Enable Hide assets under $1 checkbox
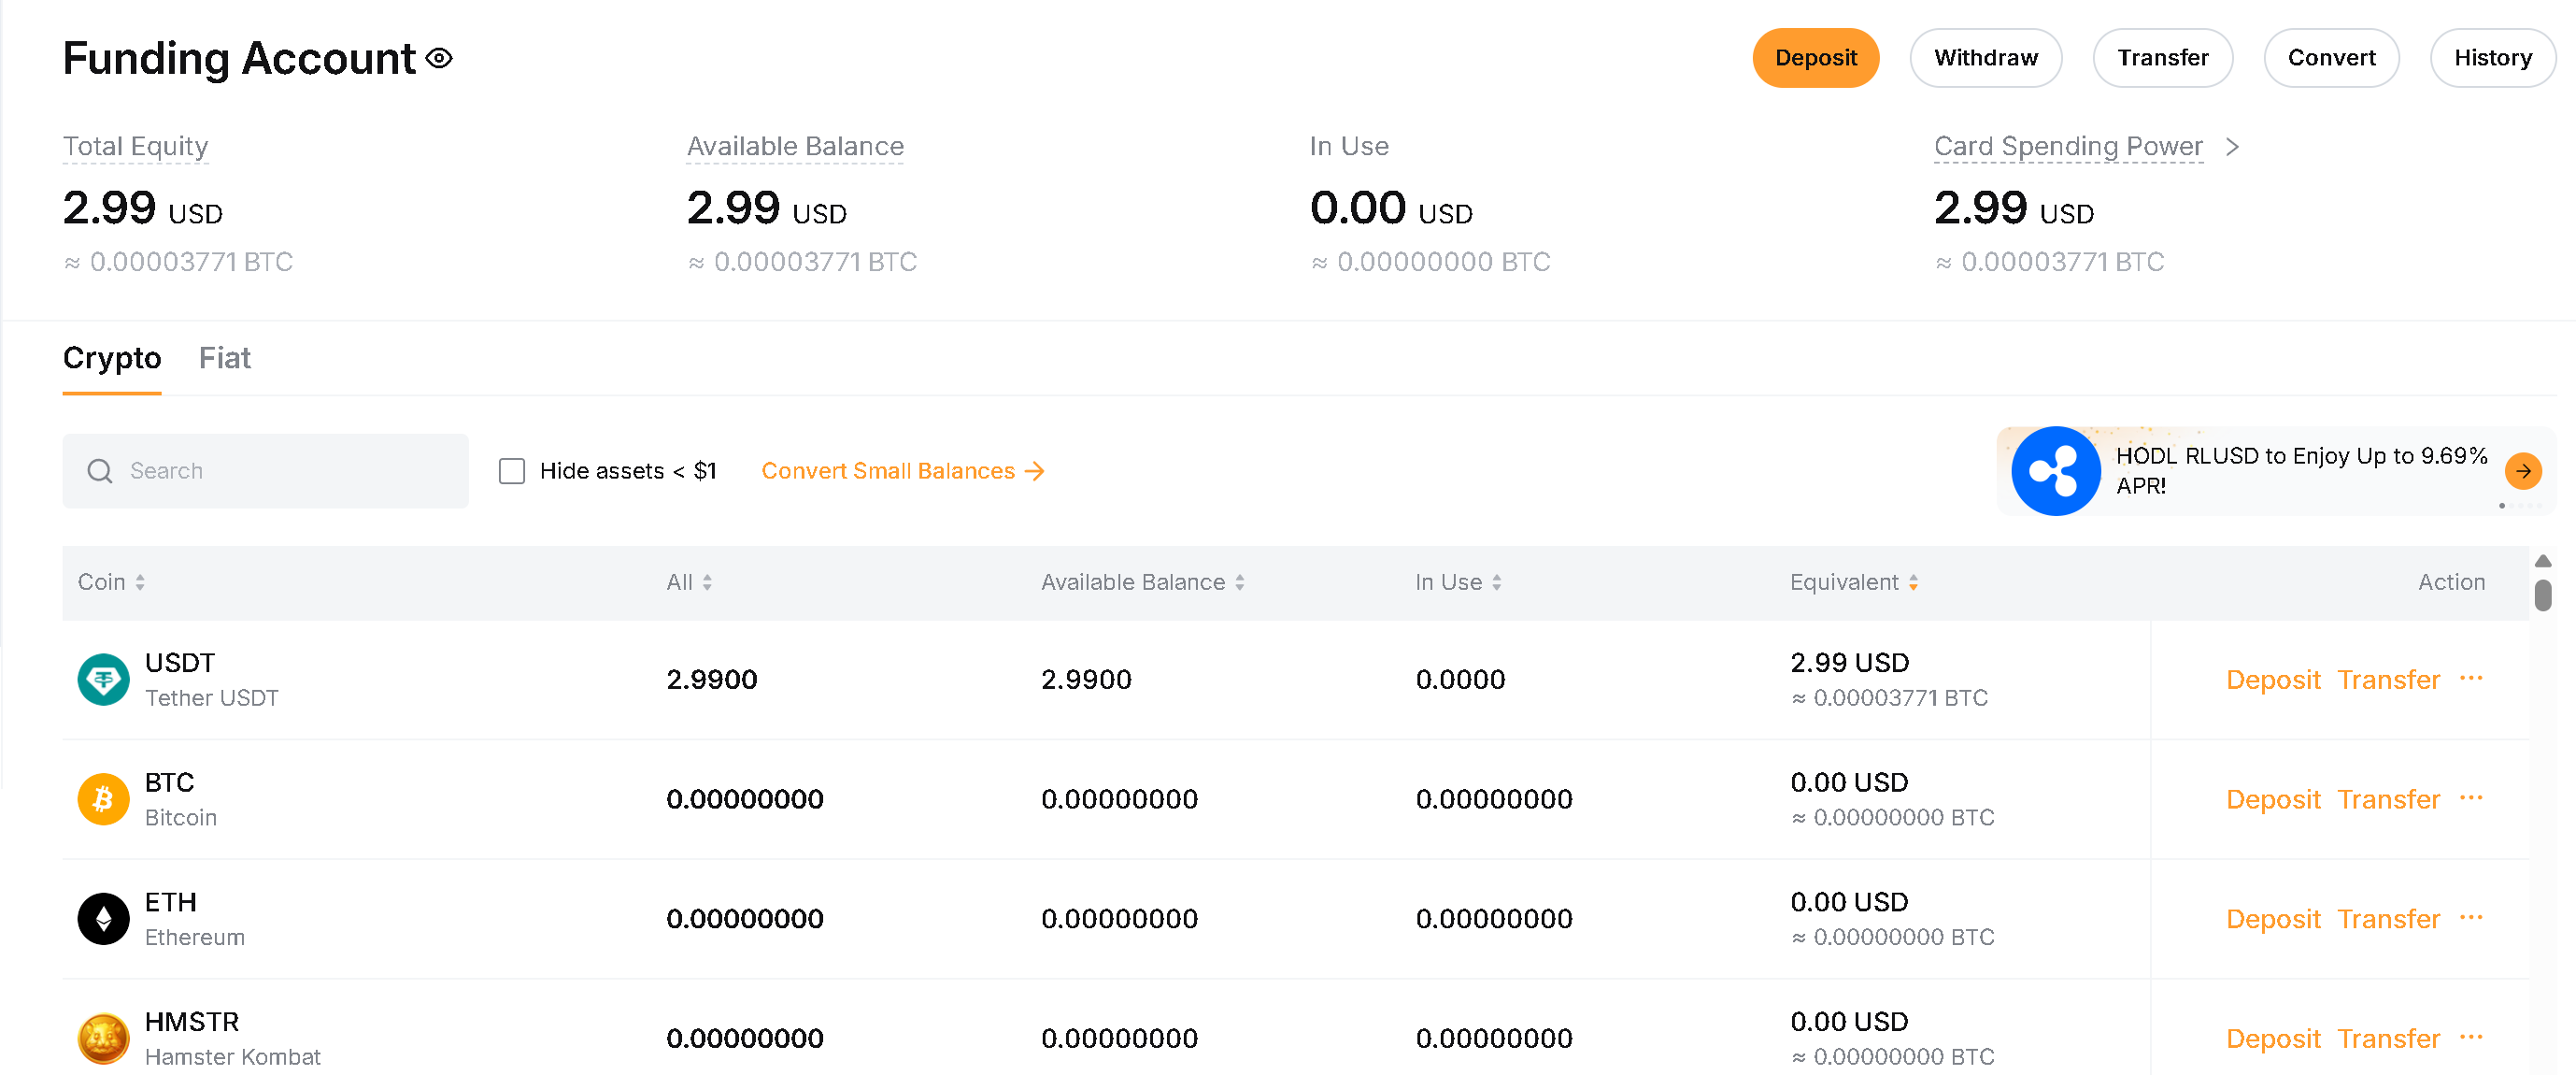The height and width of the screenshot is (1075, 2576). click(512, 471)
